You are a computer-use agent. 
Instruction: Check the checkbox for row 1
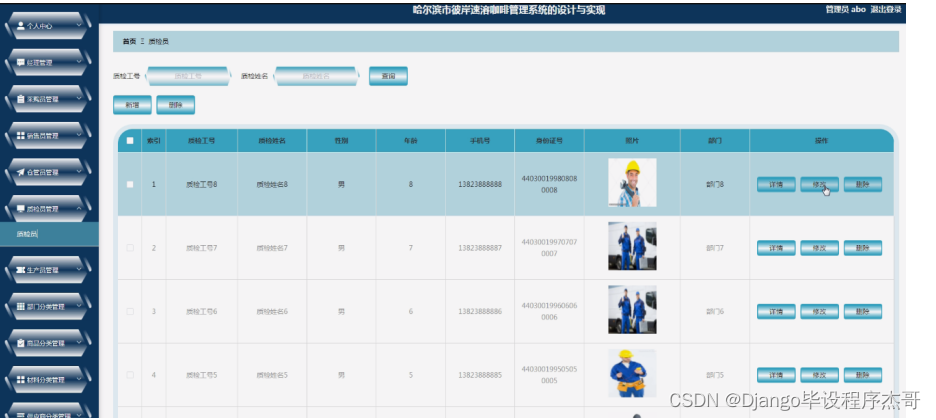(130, 184)
